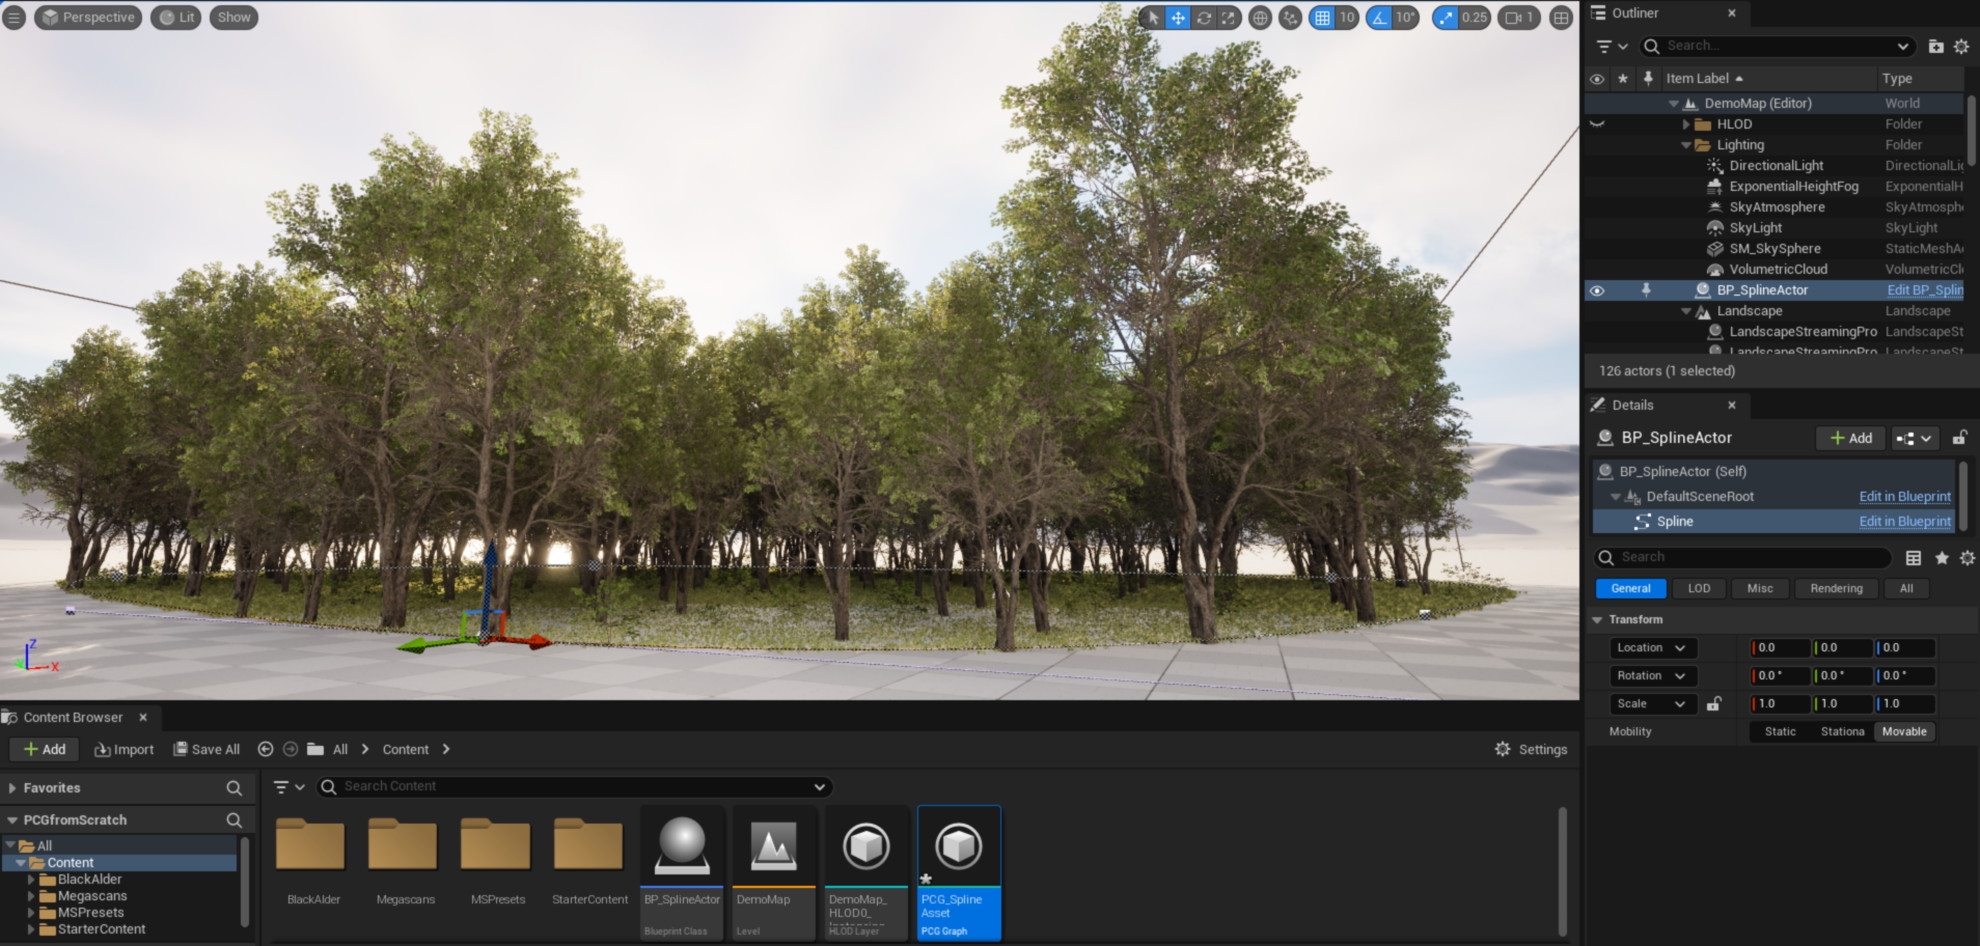Open surface snapping options icon
The height and width of the screenshot is (946, 1980).
pos(1290,17)
